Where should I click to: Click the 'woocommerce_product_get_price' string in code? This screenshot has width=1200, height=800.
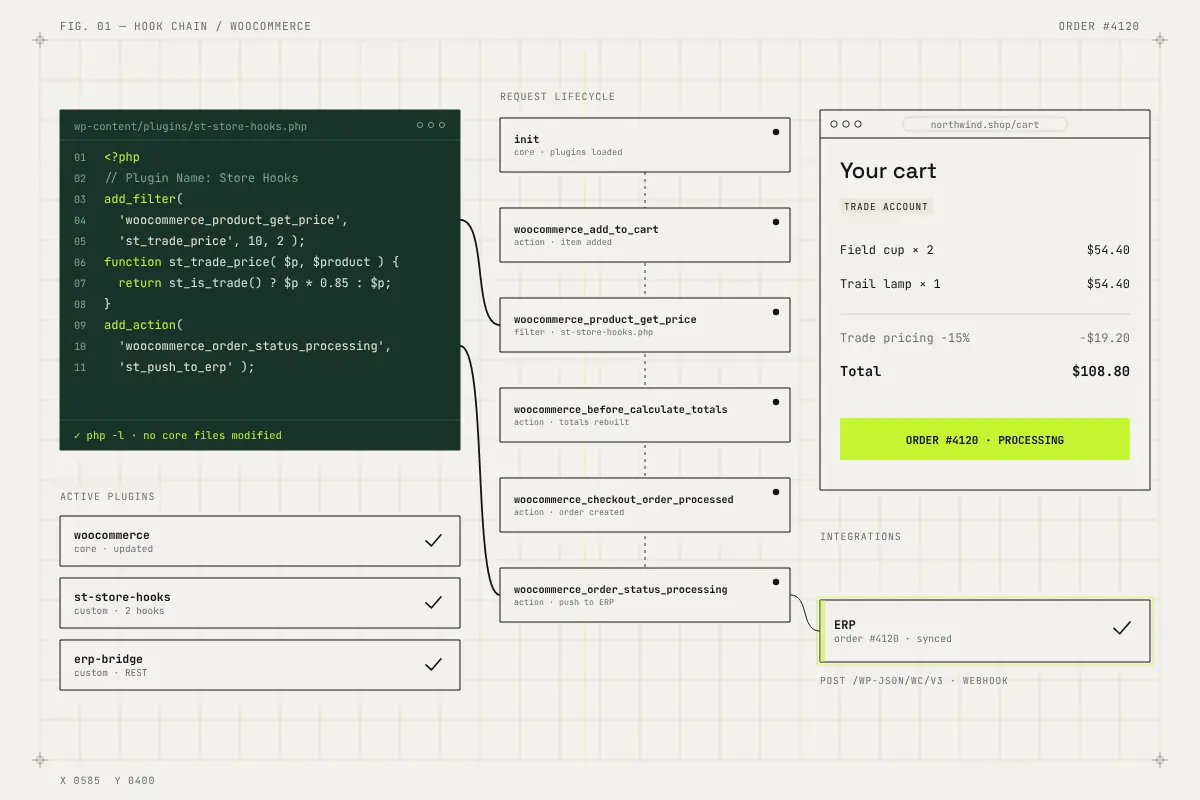[233, 220]
